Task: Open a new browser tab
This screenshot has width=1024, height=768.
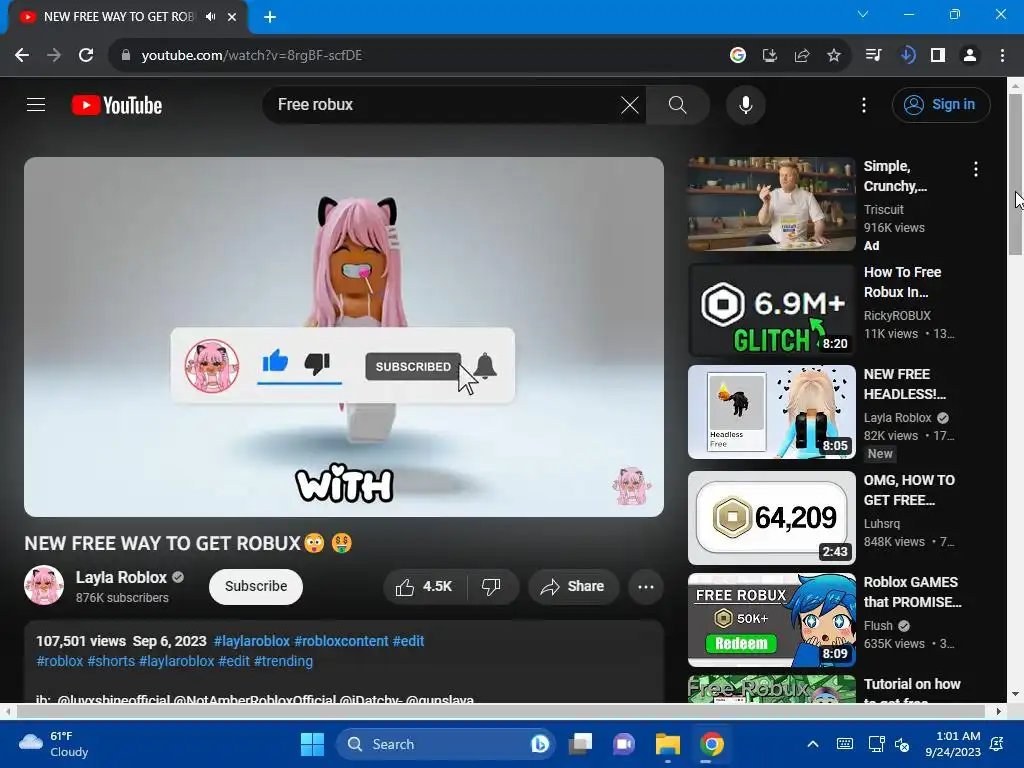Action: click(270, 17)
